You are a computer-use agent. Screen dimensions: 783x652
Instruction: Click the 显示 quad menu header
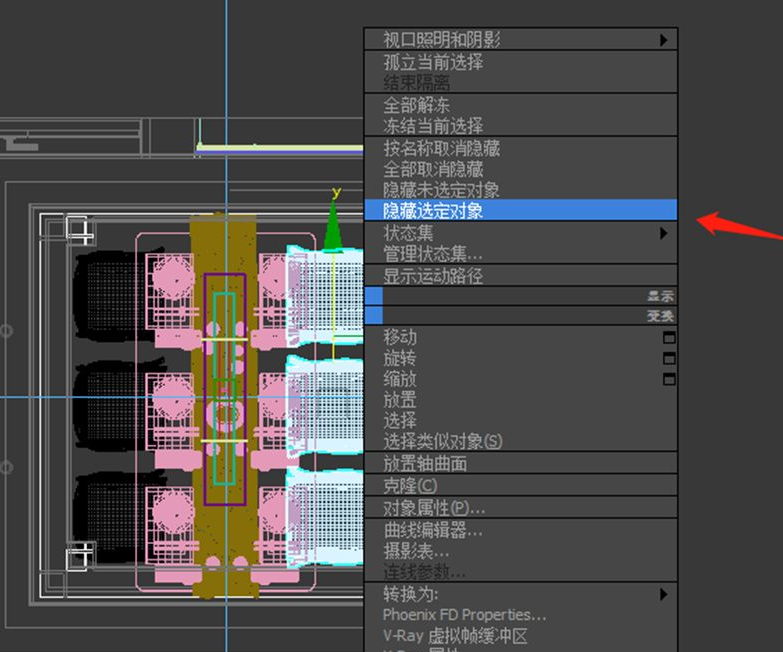pos(521,296)
